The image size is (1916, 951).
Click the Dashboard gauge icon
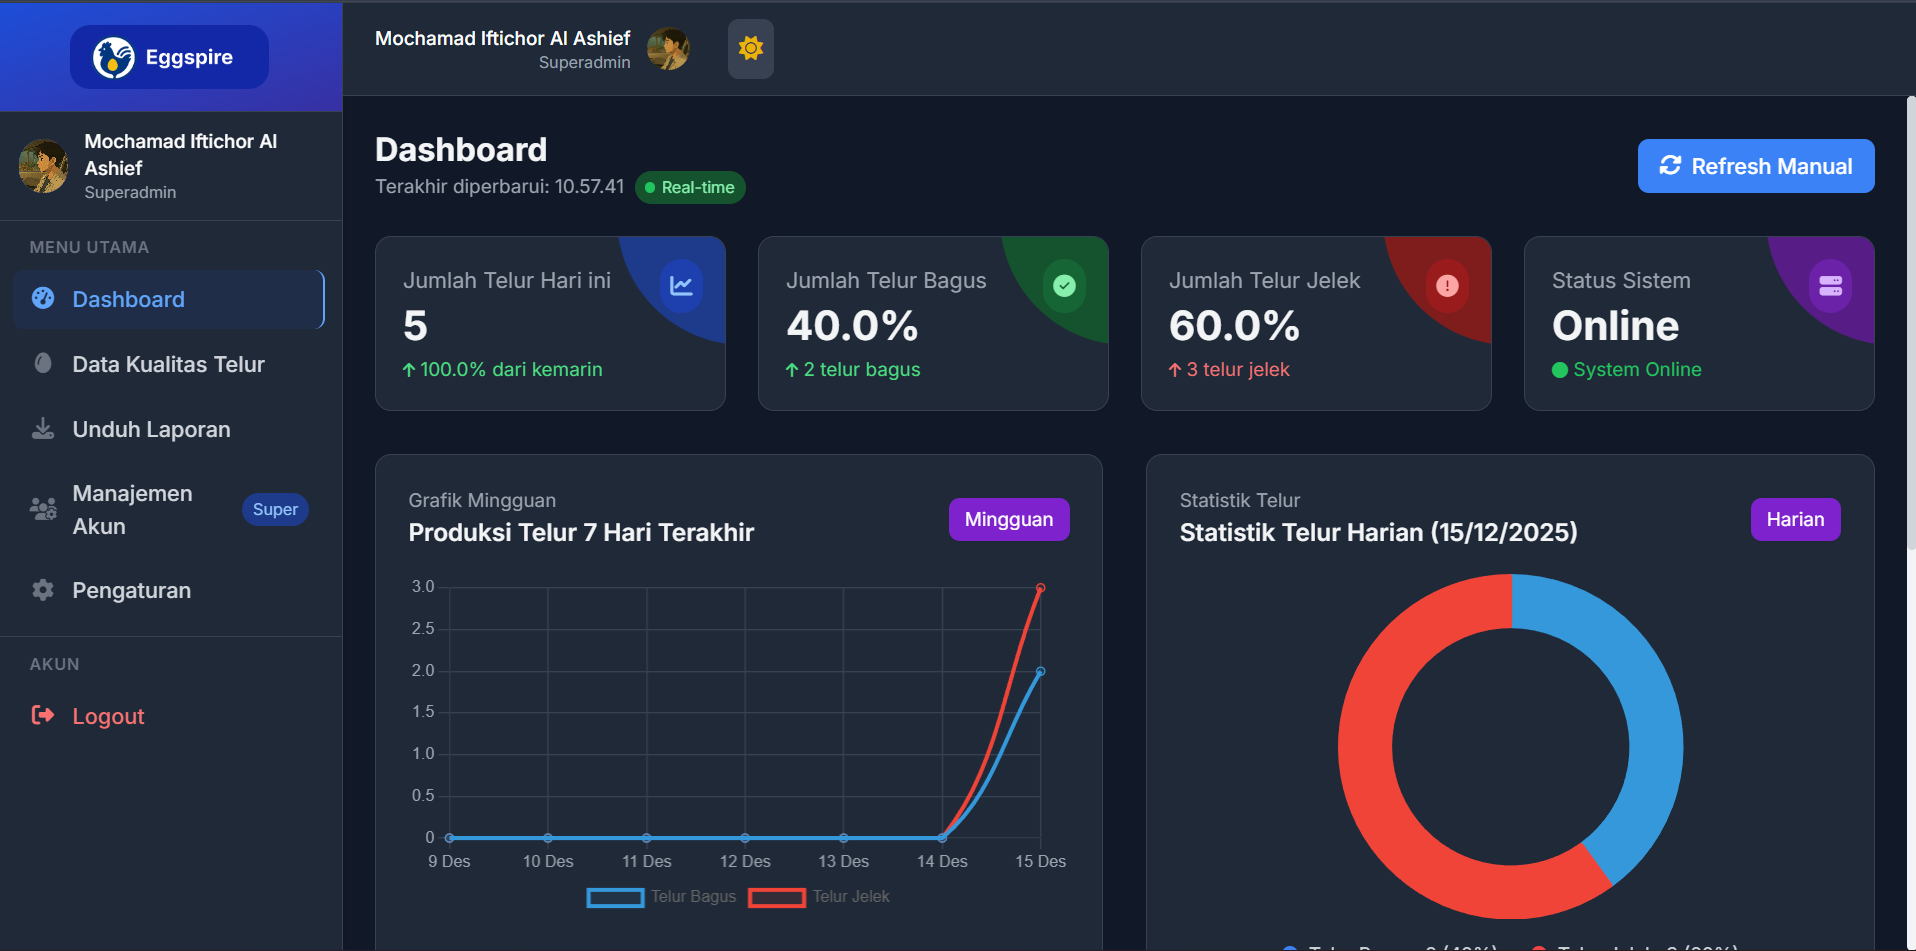(43, 298)
